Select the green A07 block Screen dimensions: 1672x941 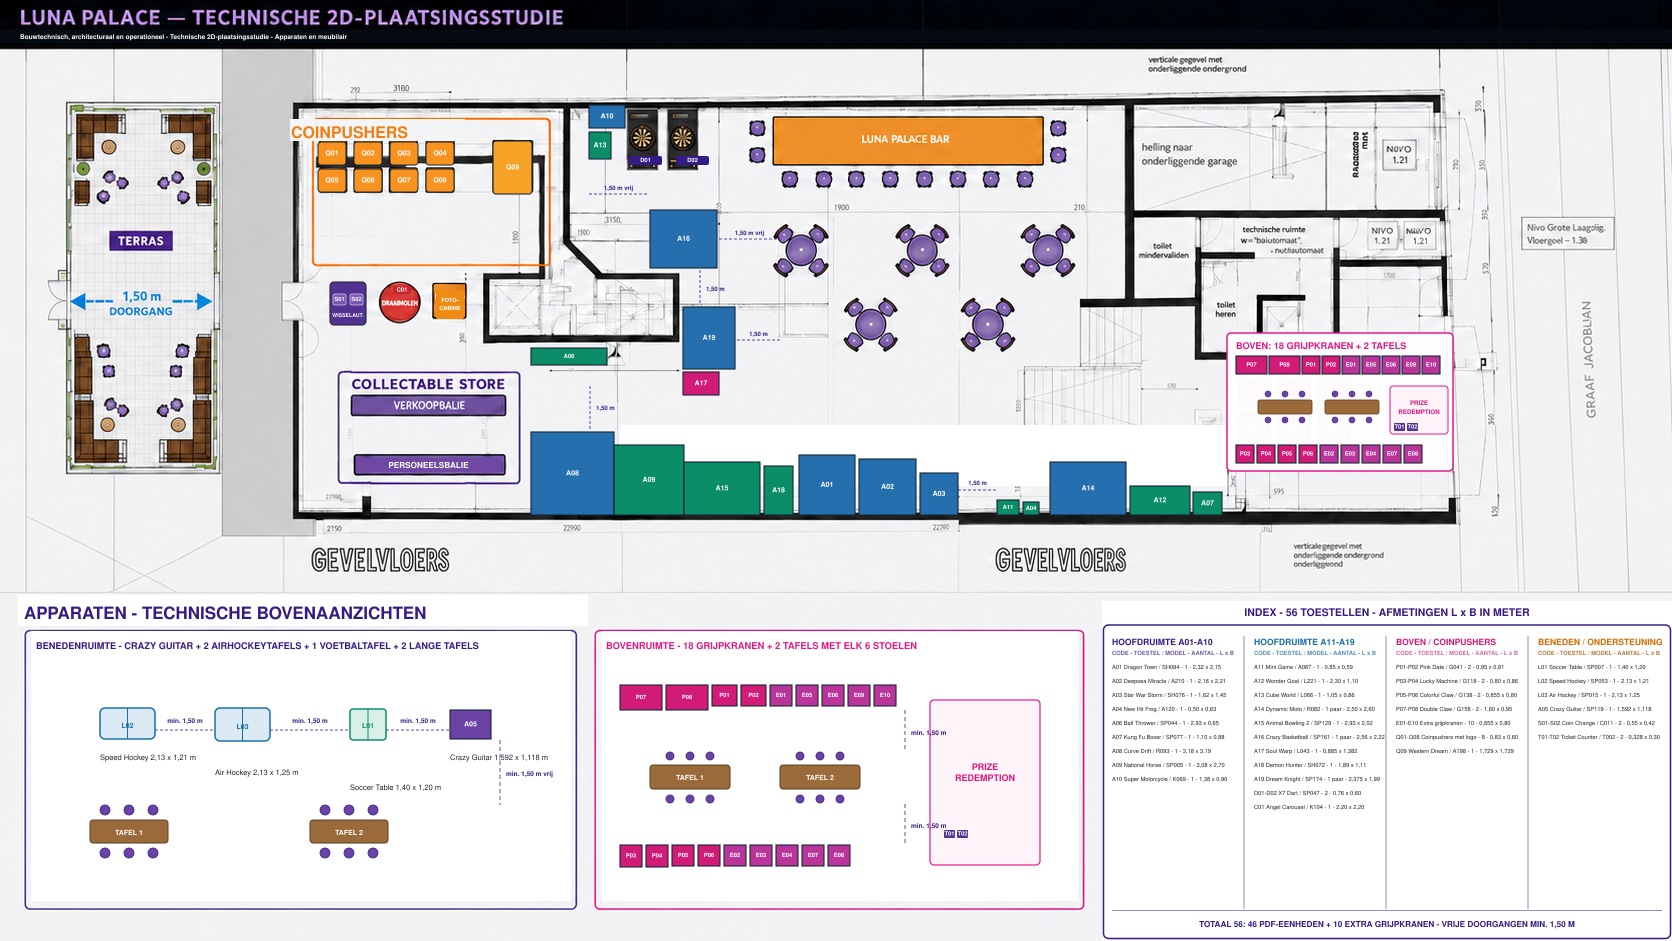1208,503
